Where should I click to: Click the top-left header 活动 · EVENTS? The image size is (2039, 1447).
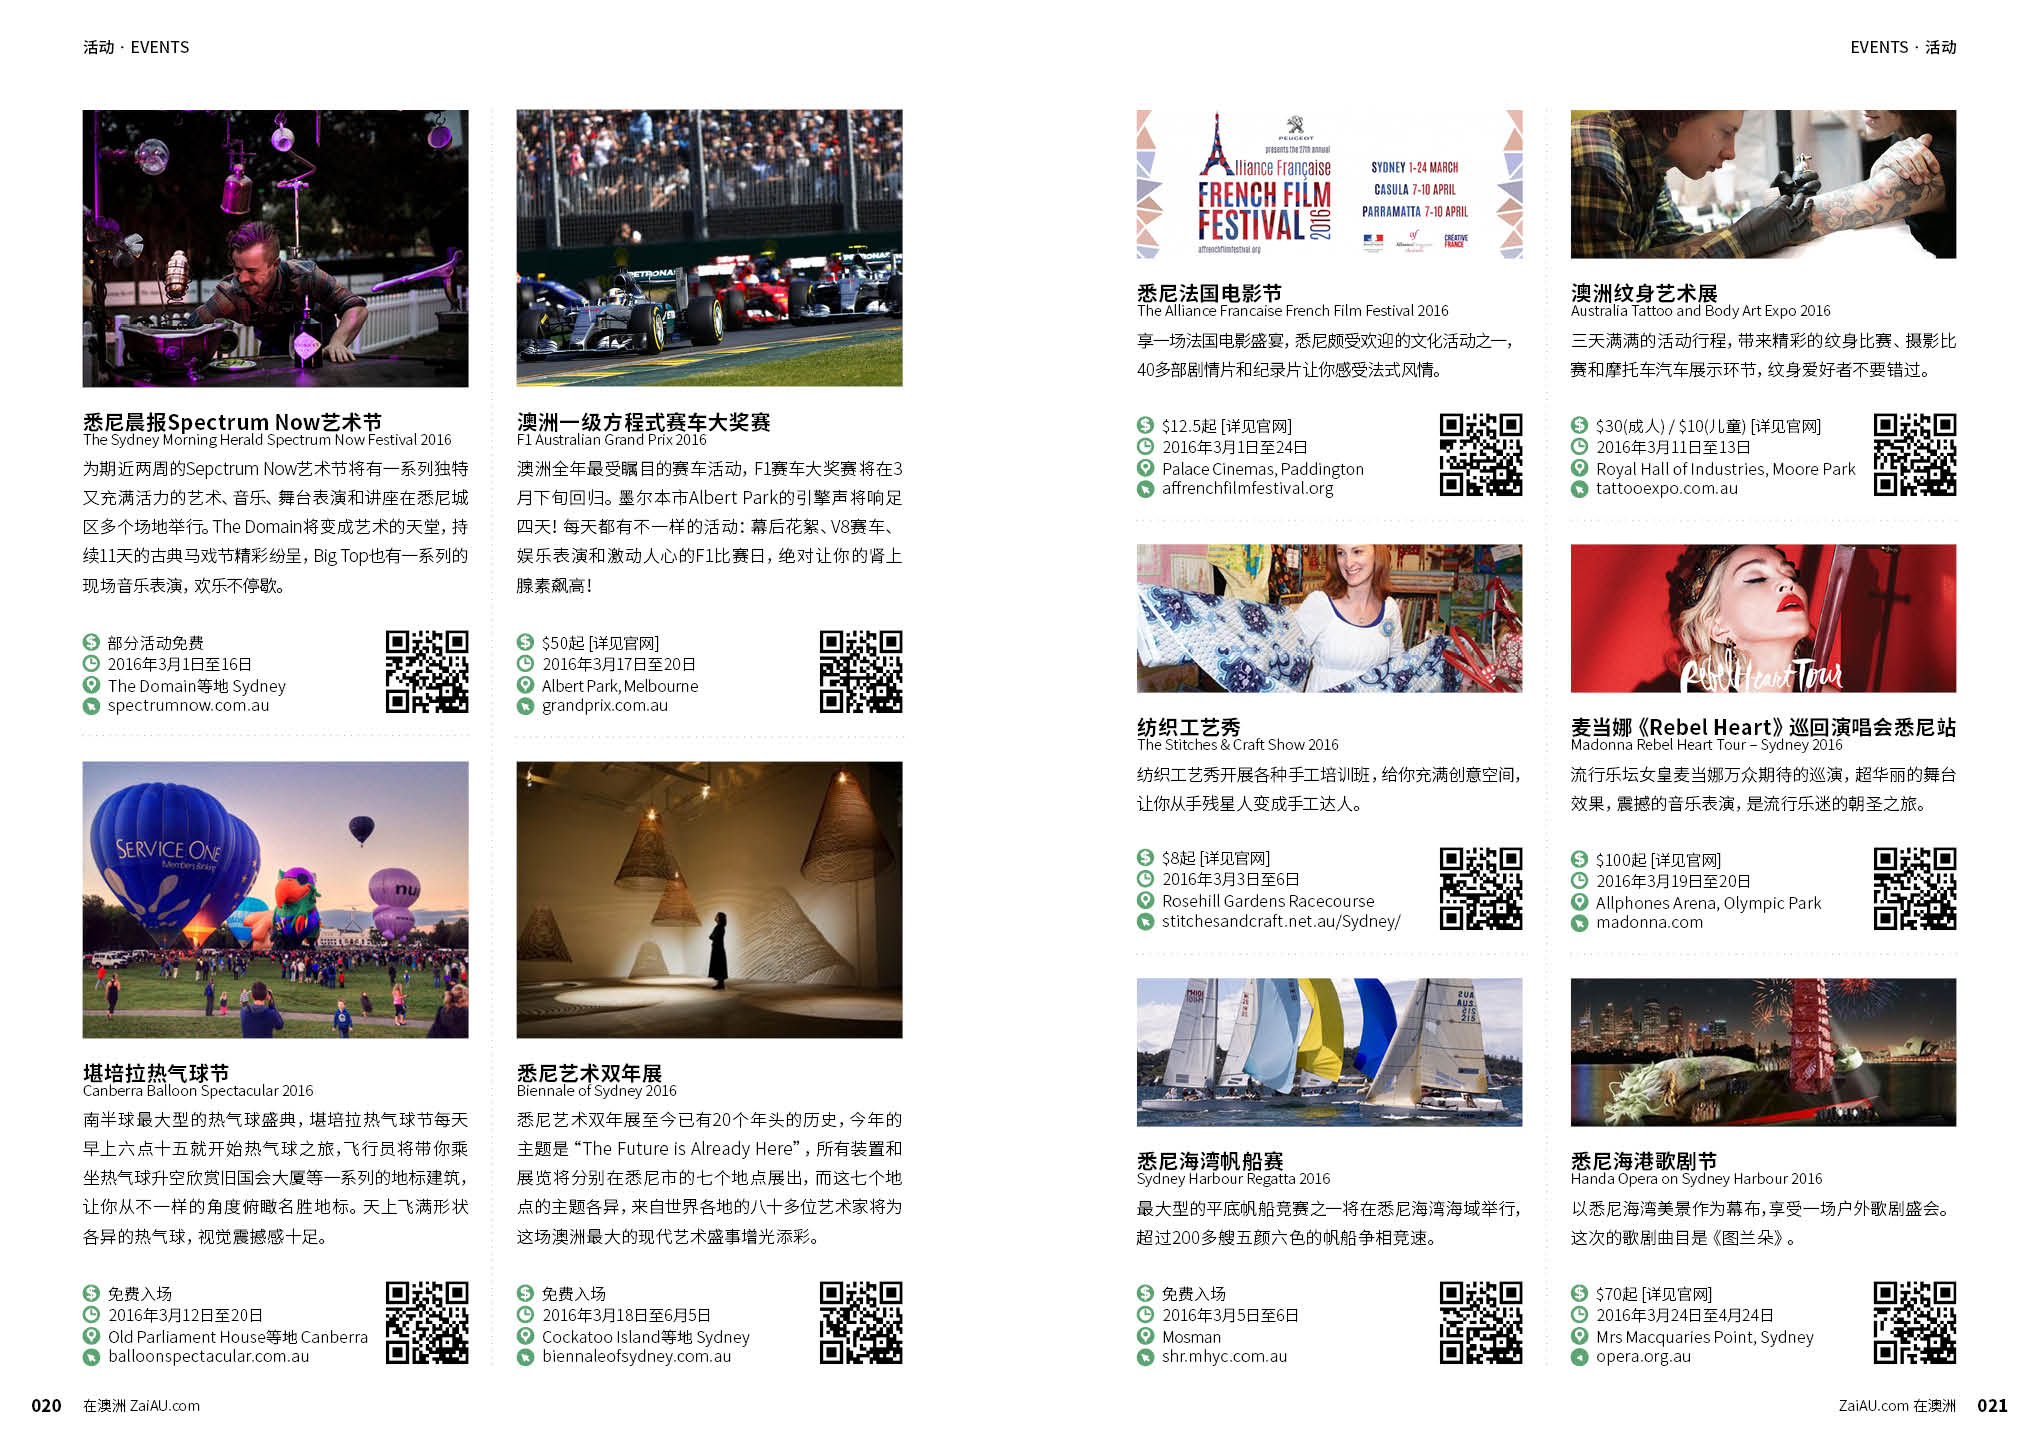[136, 47]
